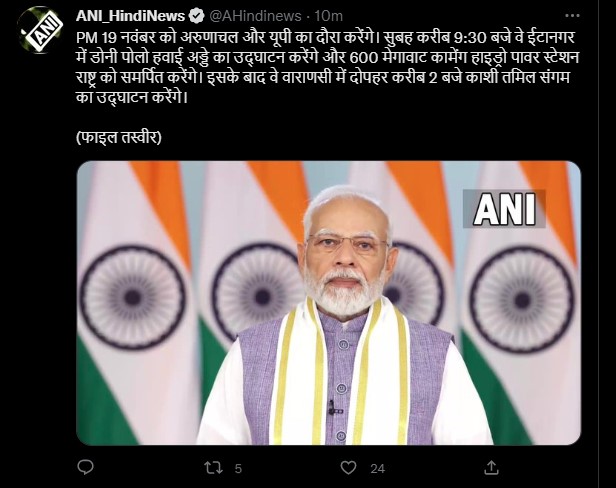View the retweet count showing 5

pos(238,468)
